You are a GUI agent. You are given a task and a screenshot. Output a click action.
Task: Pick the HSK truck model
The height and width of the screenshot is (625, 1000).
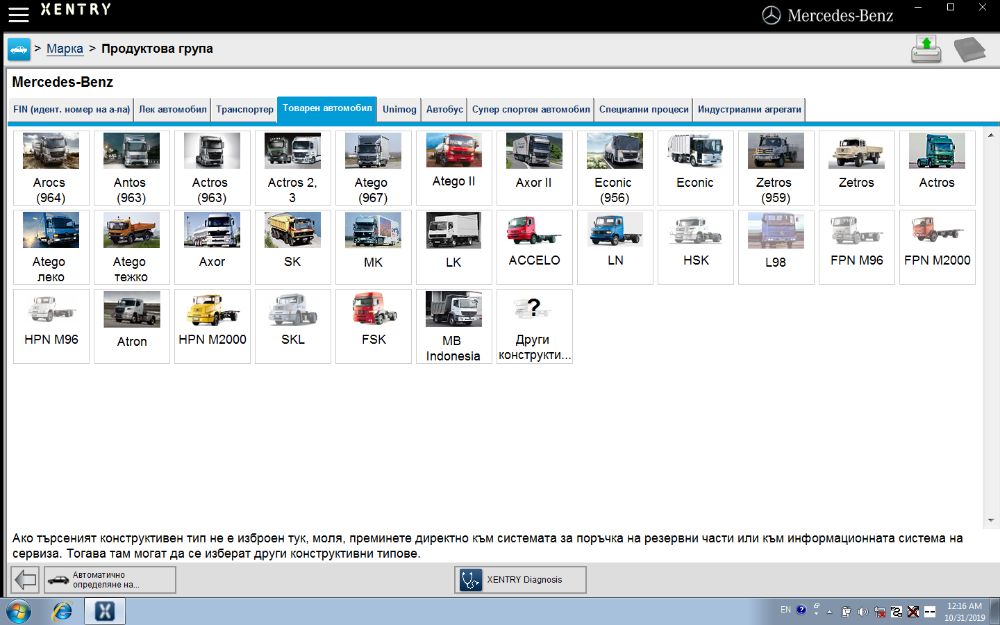pyautogui.click(x=695, y=247)
